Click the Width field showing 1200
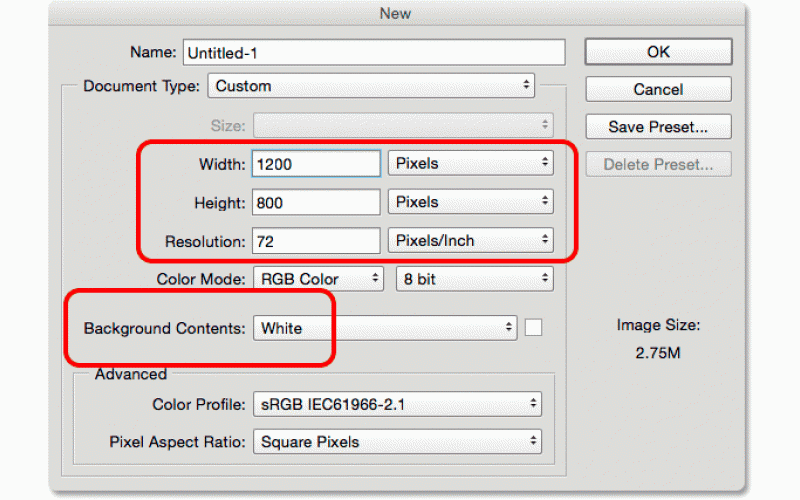 click(x=316, y=164)
